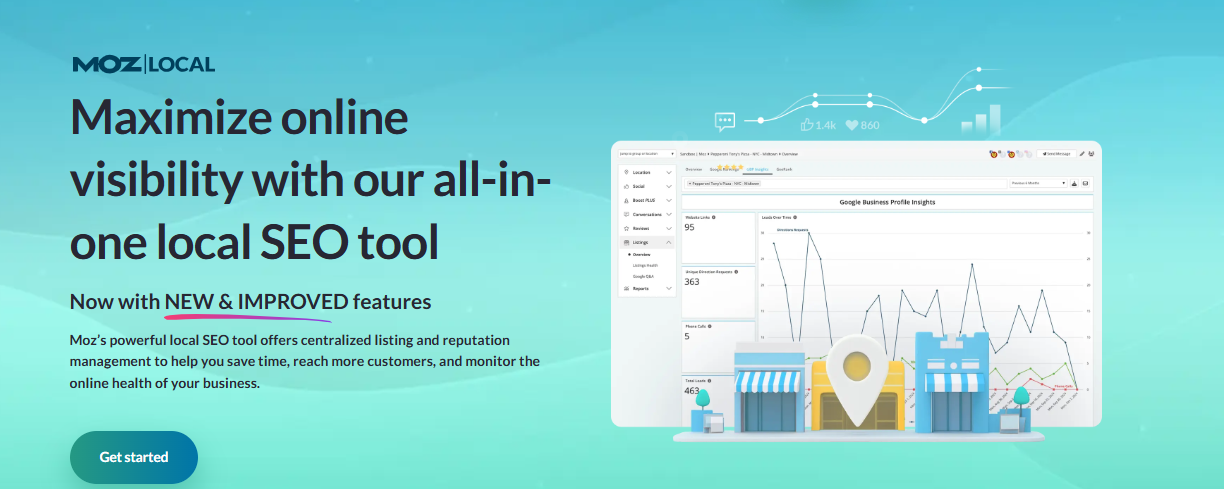Click the user profile icon in the dashboard header

(1091, 154)
